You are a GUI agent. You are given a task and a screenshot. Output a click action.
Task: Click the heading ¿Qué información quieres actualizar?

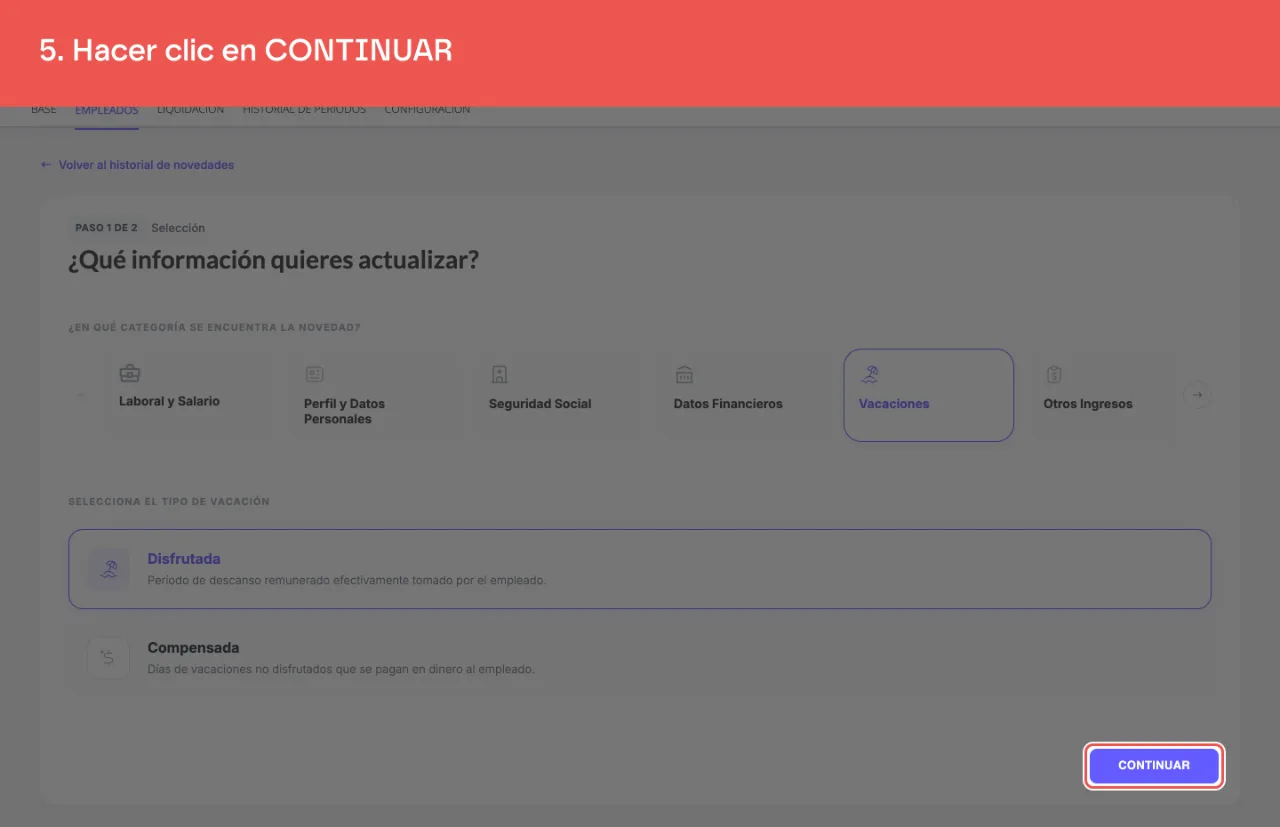273,261
